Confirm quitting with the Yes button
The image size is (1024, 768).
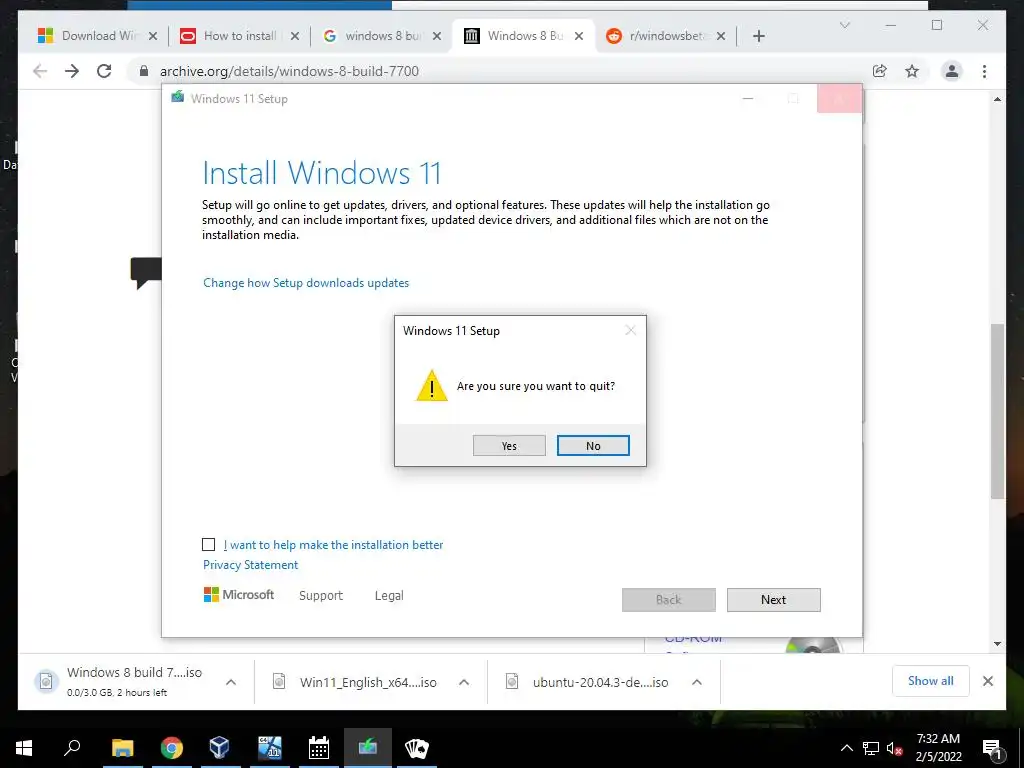(509, 445)
